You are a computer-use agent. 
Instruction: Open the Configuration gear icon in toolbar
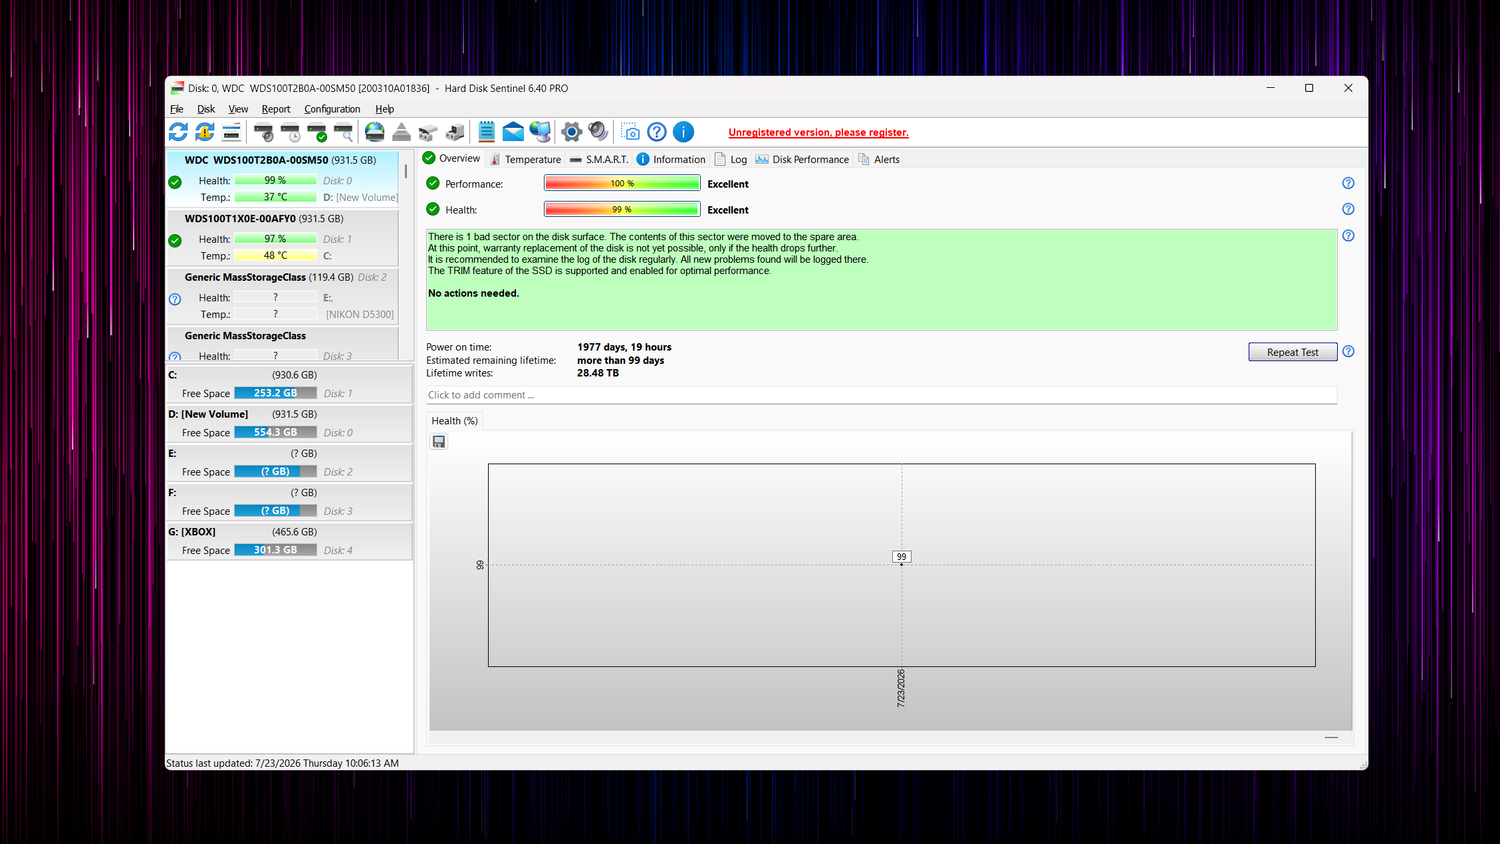(x=572, y=132)
